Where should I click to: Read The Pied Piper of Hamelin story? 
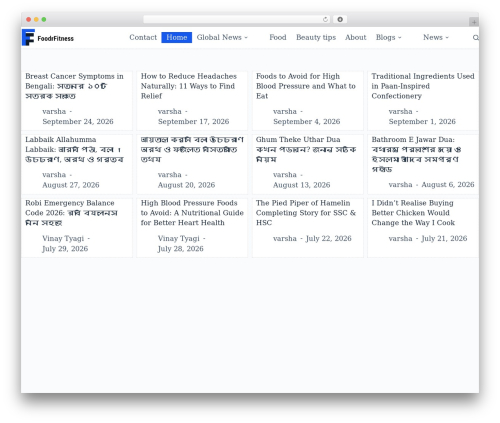point(306,213)
